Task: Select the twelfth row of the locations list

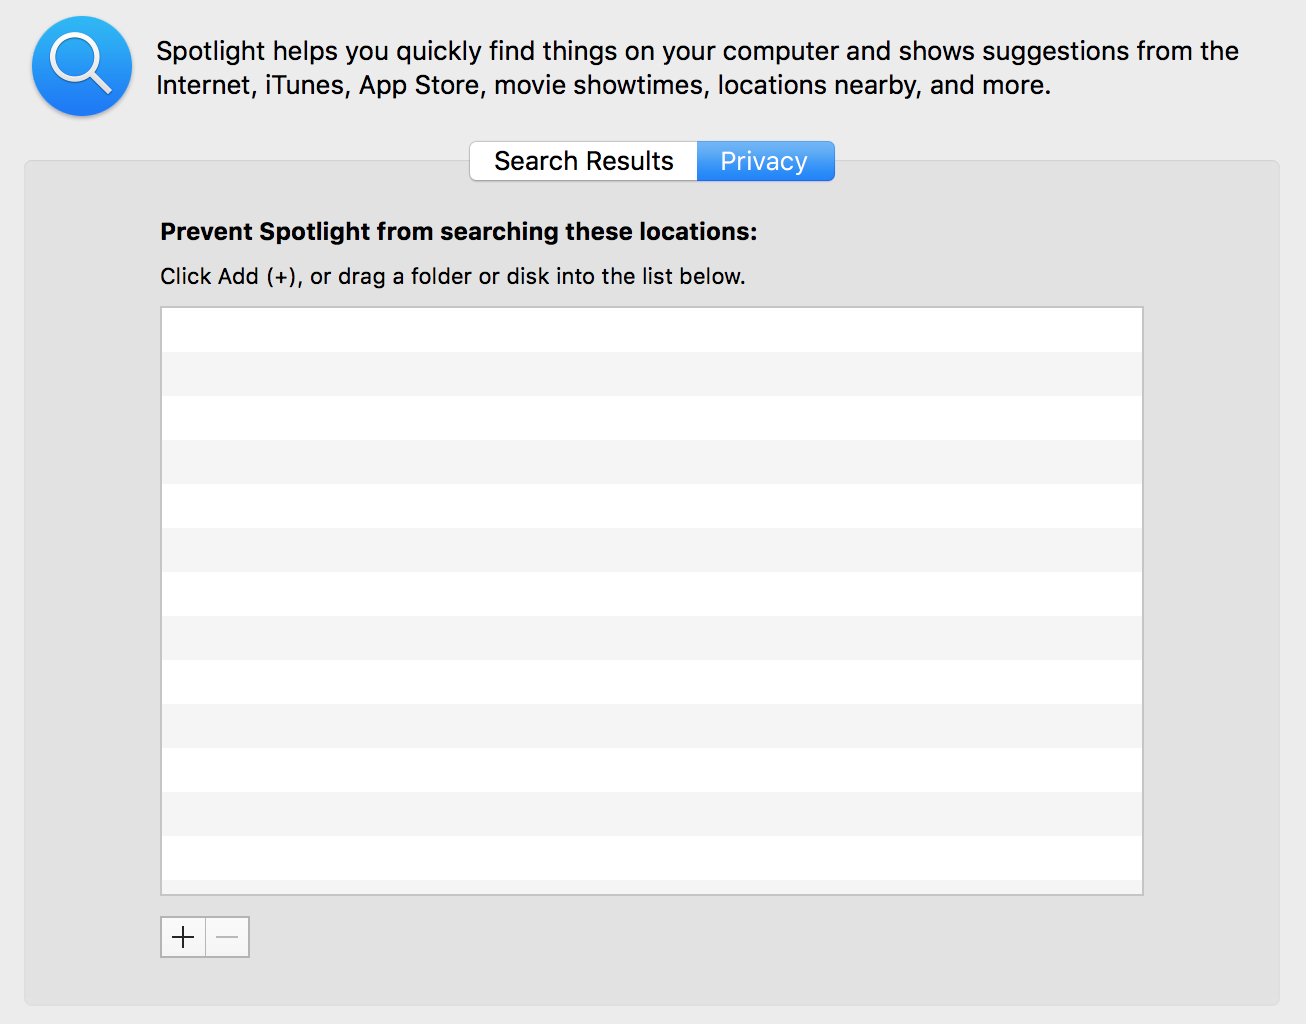Action: pyautogui.click(x=651, y=814)
